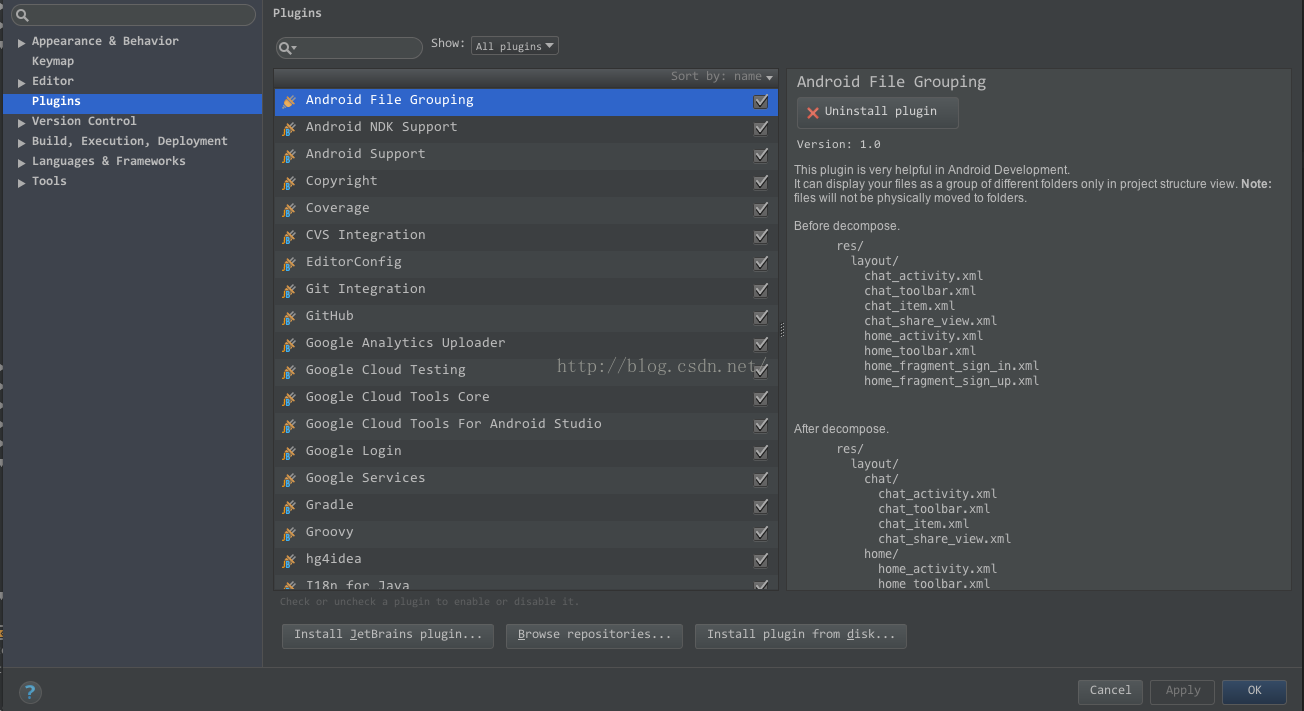Expand Build, Execution, Deployment node
1304x711 pixels.
(22, 142)
